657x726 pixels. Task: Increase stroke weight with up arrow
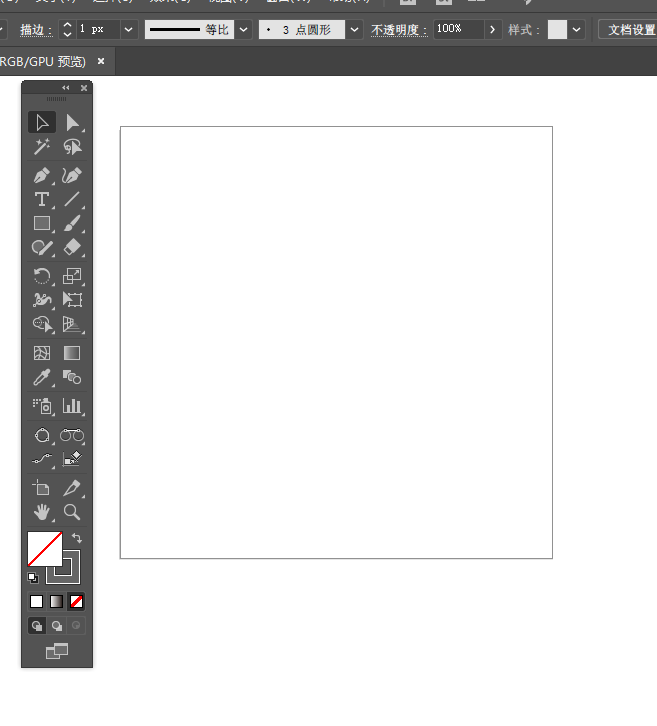67,25
